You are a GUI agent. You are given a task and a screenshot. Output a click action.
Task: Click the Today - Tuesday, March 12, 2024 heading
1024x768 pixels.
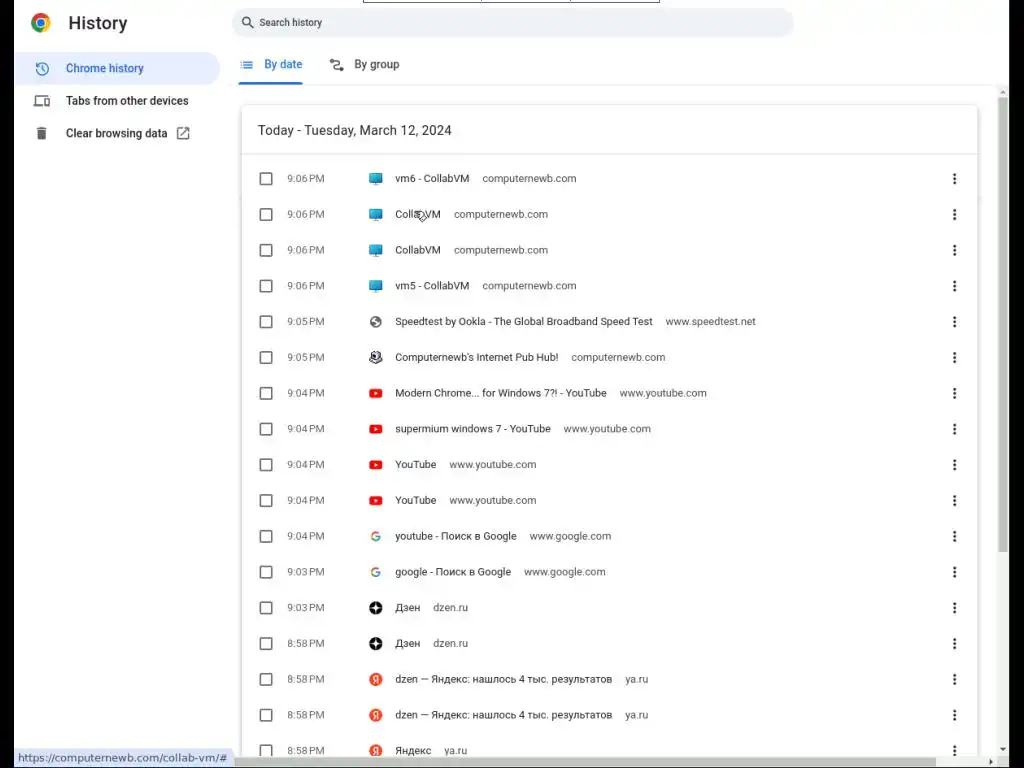click(355, 131)
